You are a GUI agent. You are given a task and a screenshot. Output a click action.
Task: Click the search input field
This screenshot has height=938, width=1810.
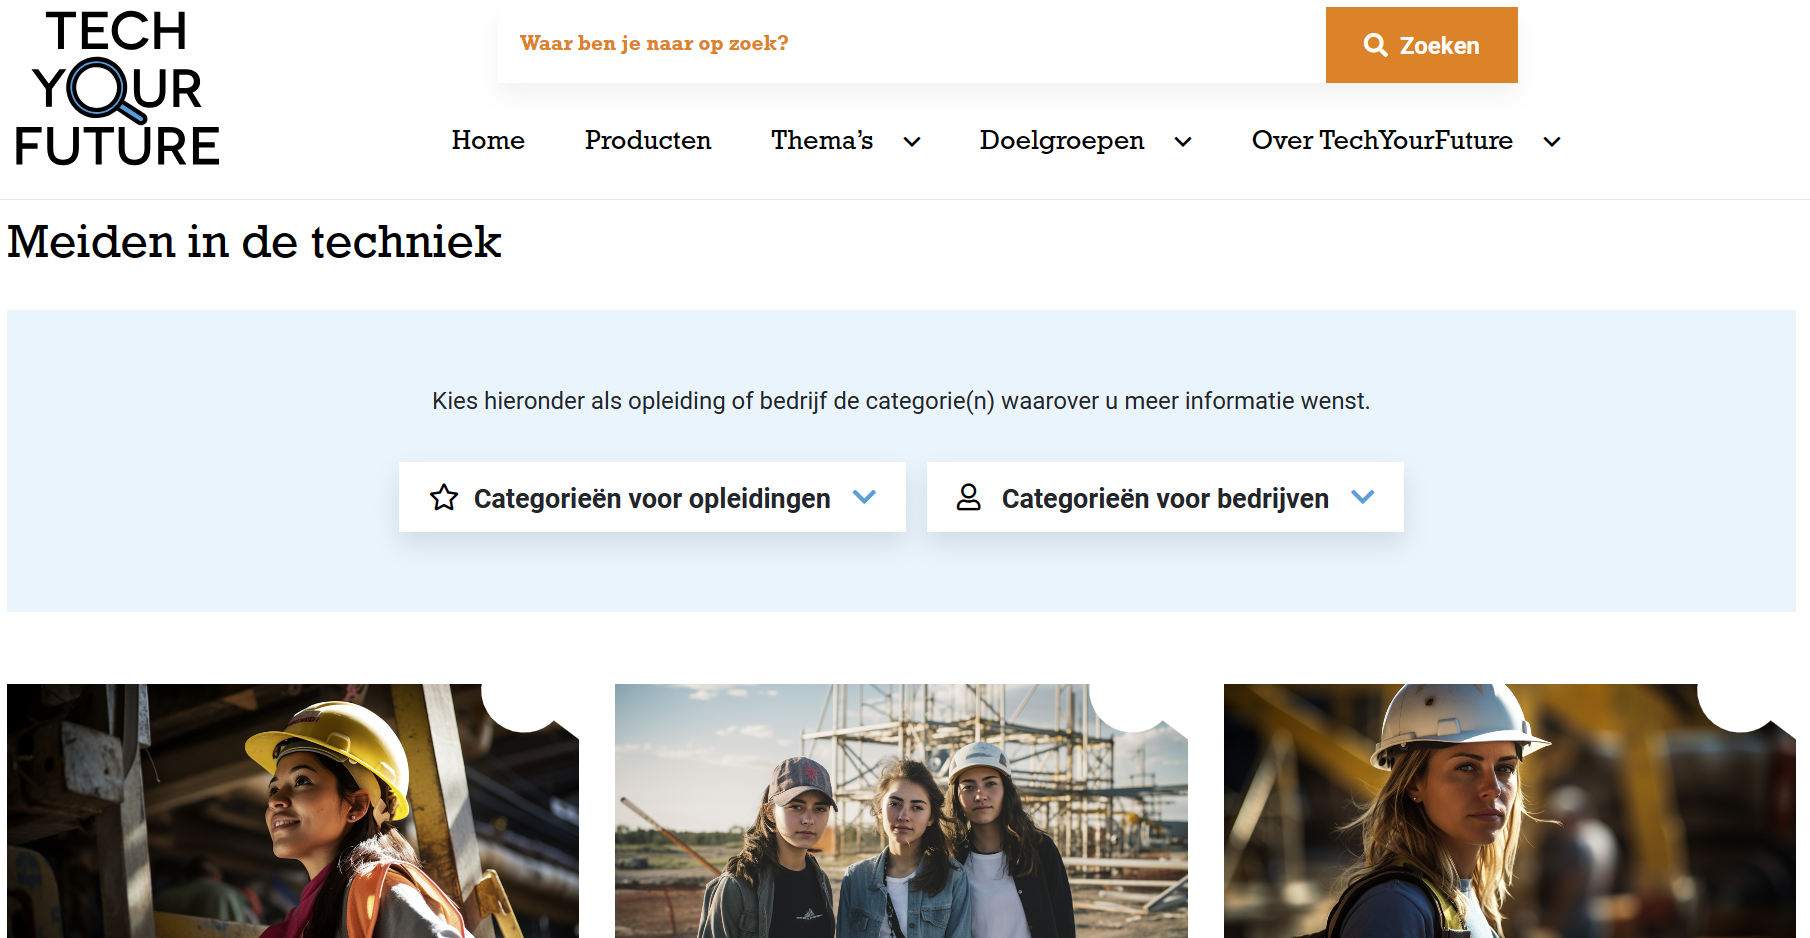(900, 44)
